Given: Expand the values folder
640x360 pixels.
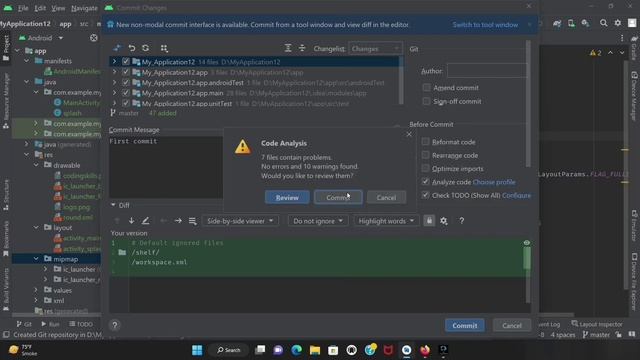Looking at the screenshot, I should 36,290.
